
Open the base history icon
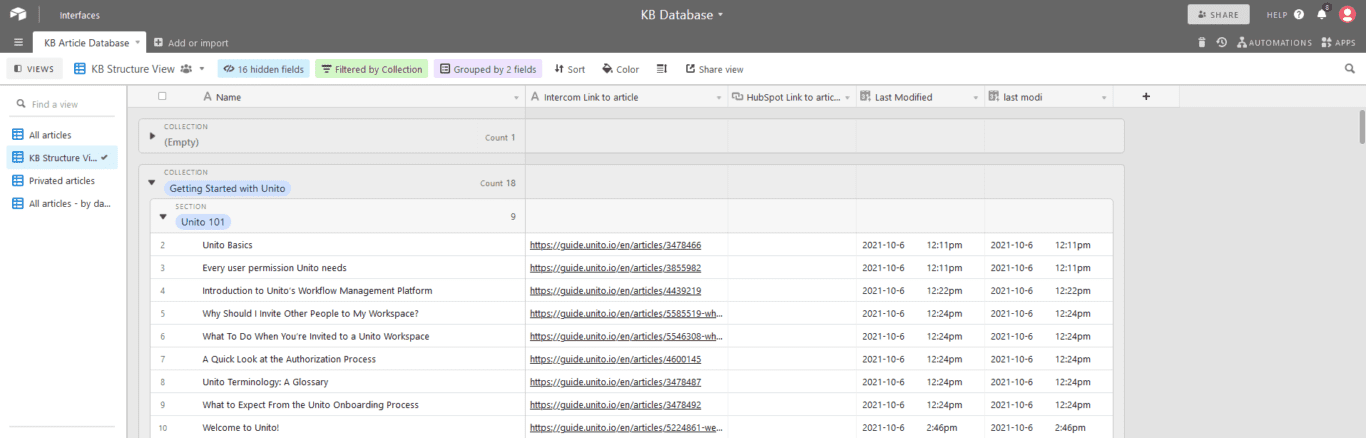1221,43
